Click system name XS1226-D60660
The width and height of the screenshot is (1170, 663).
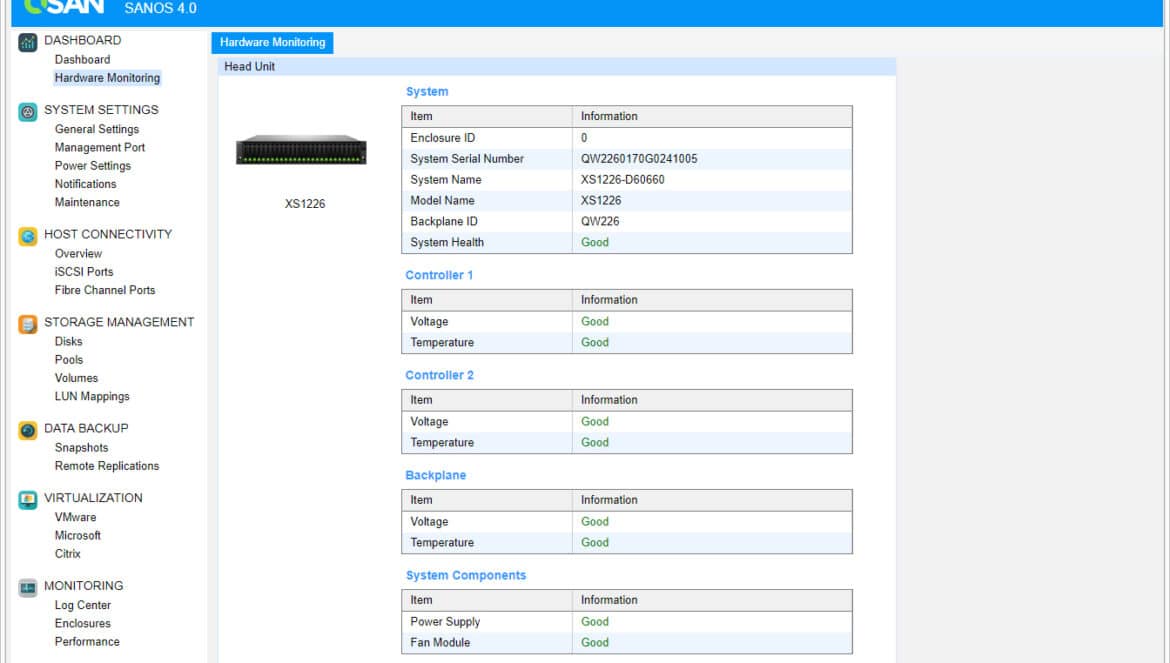tap(622, 180)
